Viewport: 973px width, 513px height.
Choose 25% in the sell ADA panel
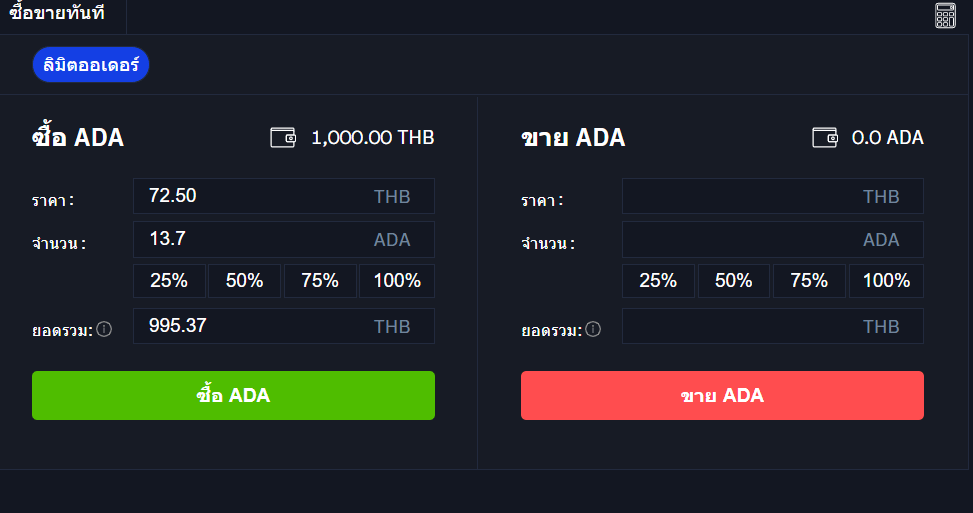coord(658,281)
